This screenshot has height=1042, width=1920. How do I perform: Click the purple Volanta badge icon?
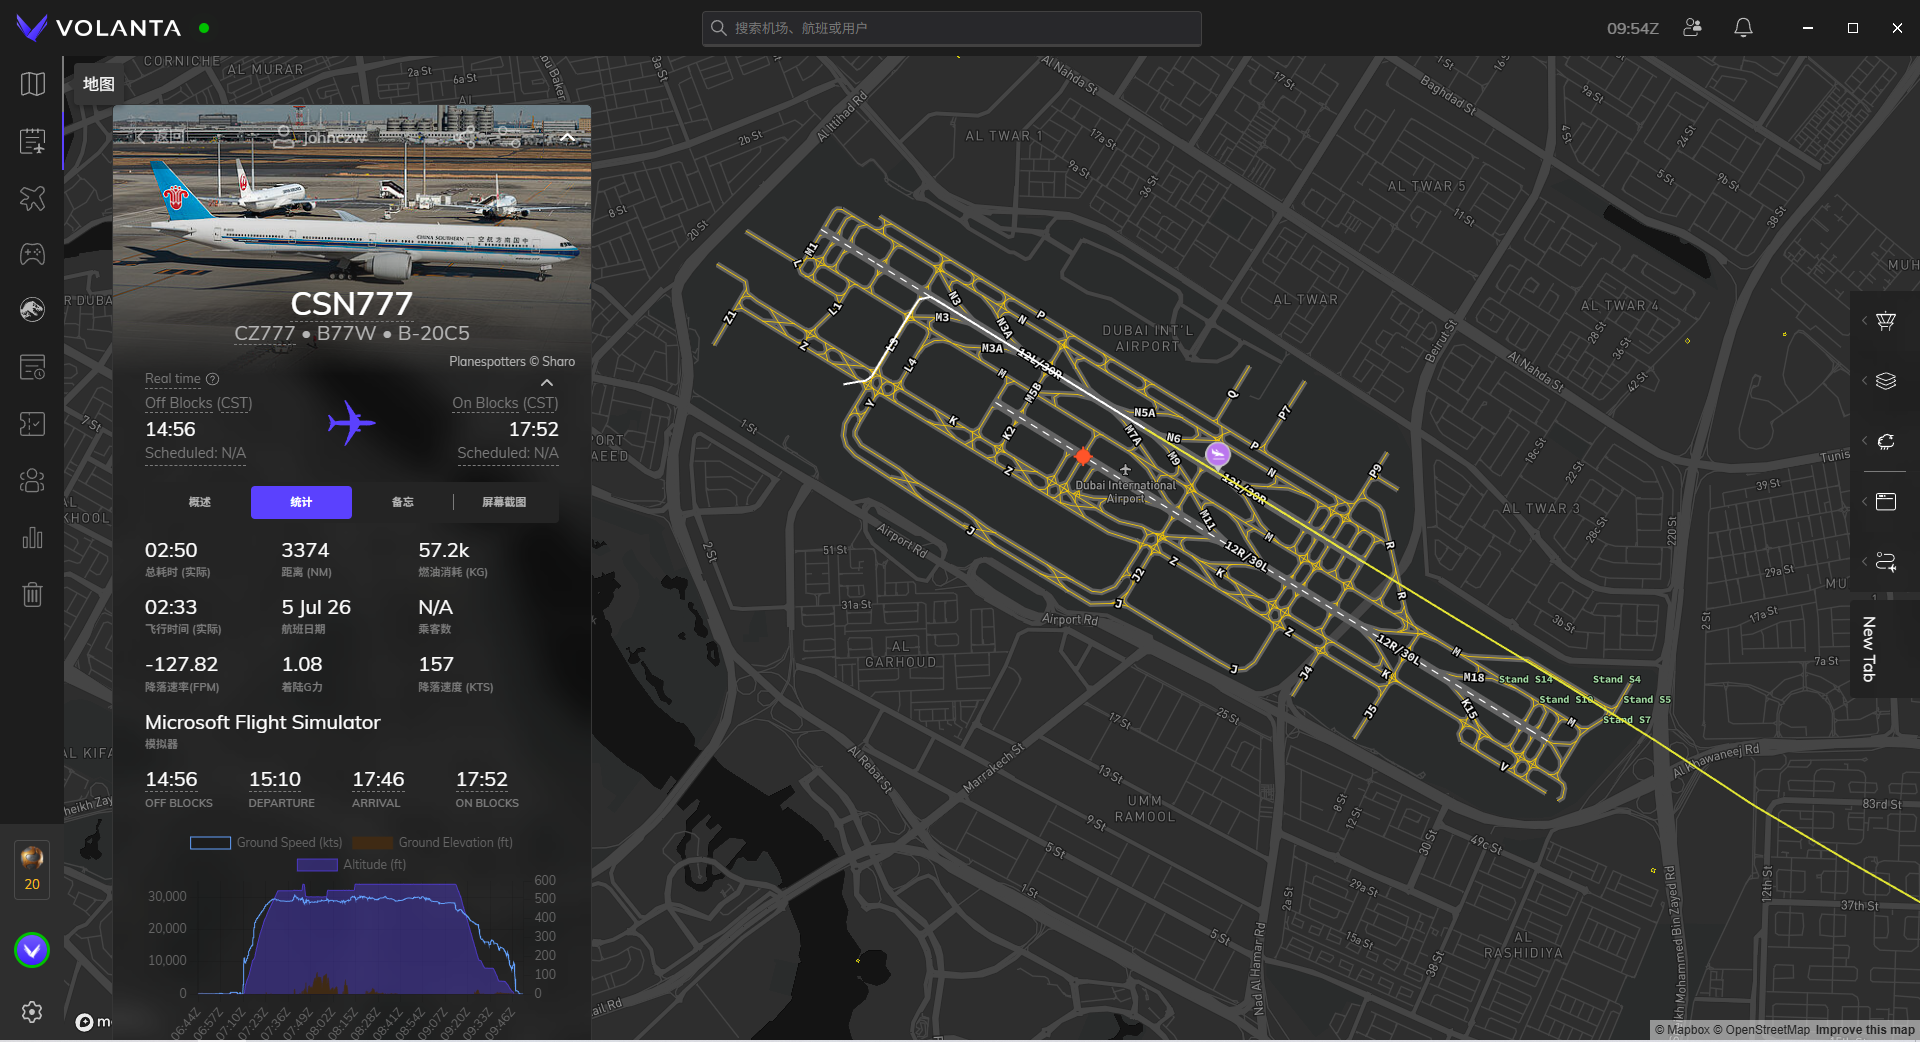click(x=32, y=950)
